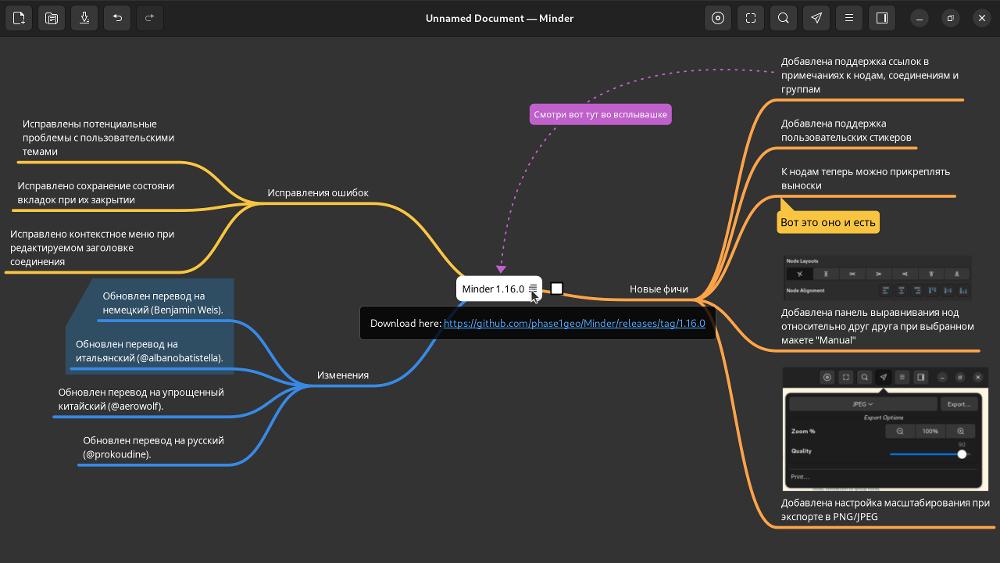1000x563 pixels.
Task: Follow the github.com Minder releases link
Action: [x=574, y=323]
